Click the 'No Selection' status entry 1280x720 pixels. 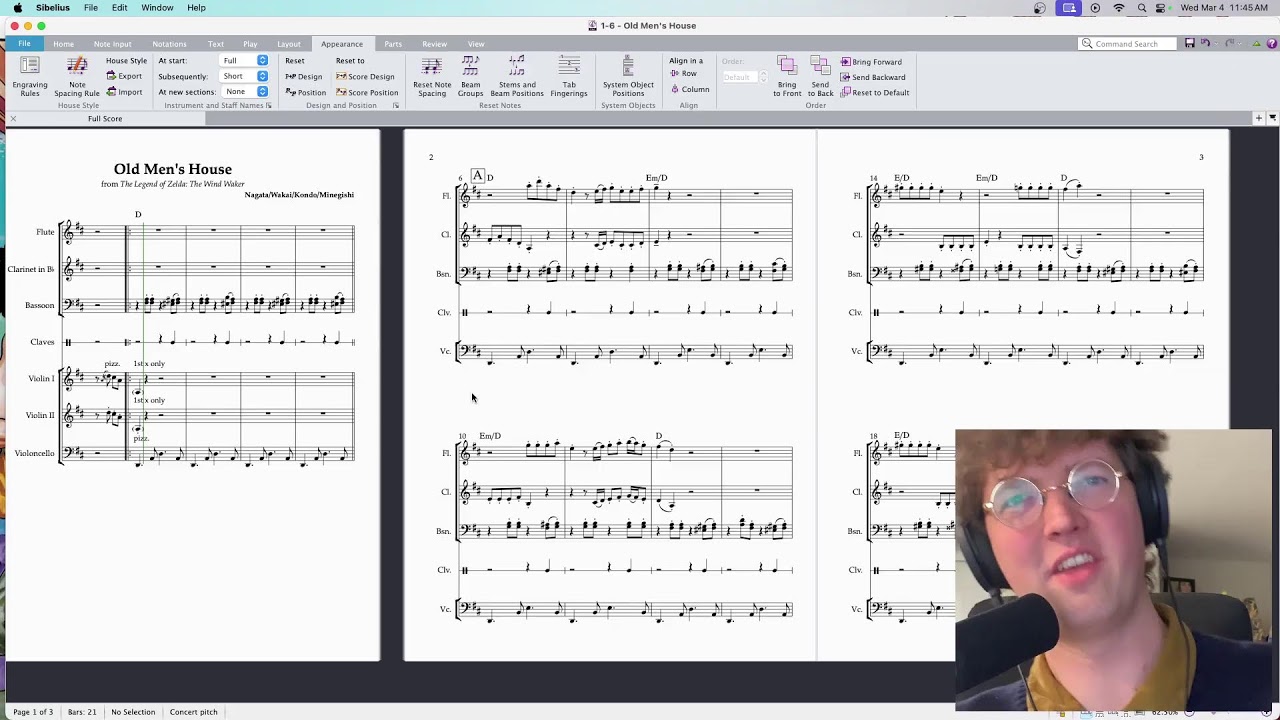[133, 712]
